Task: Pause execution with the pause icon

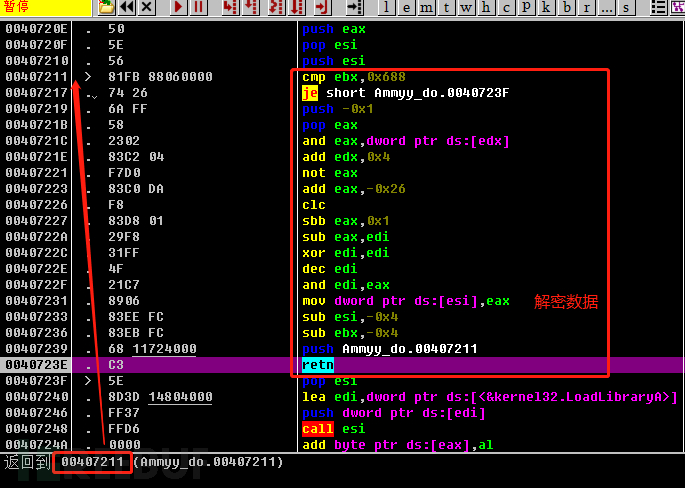Action: (x=197, y=7)
